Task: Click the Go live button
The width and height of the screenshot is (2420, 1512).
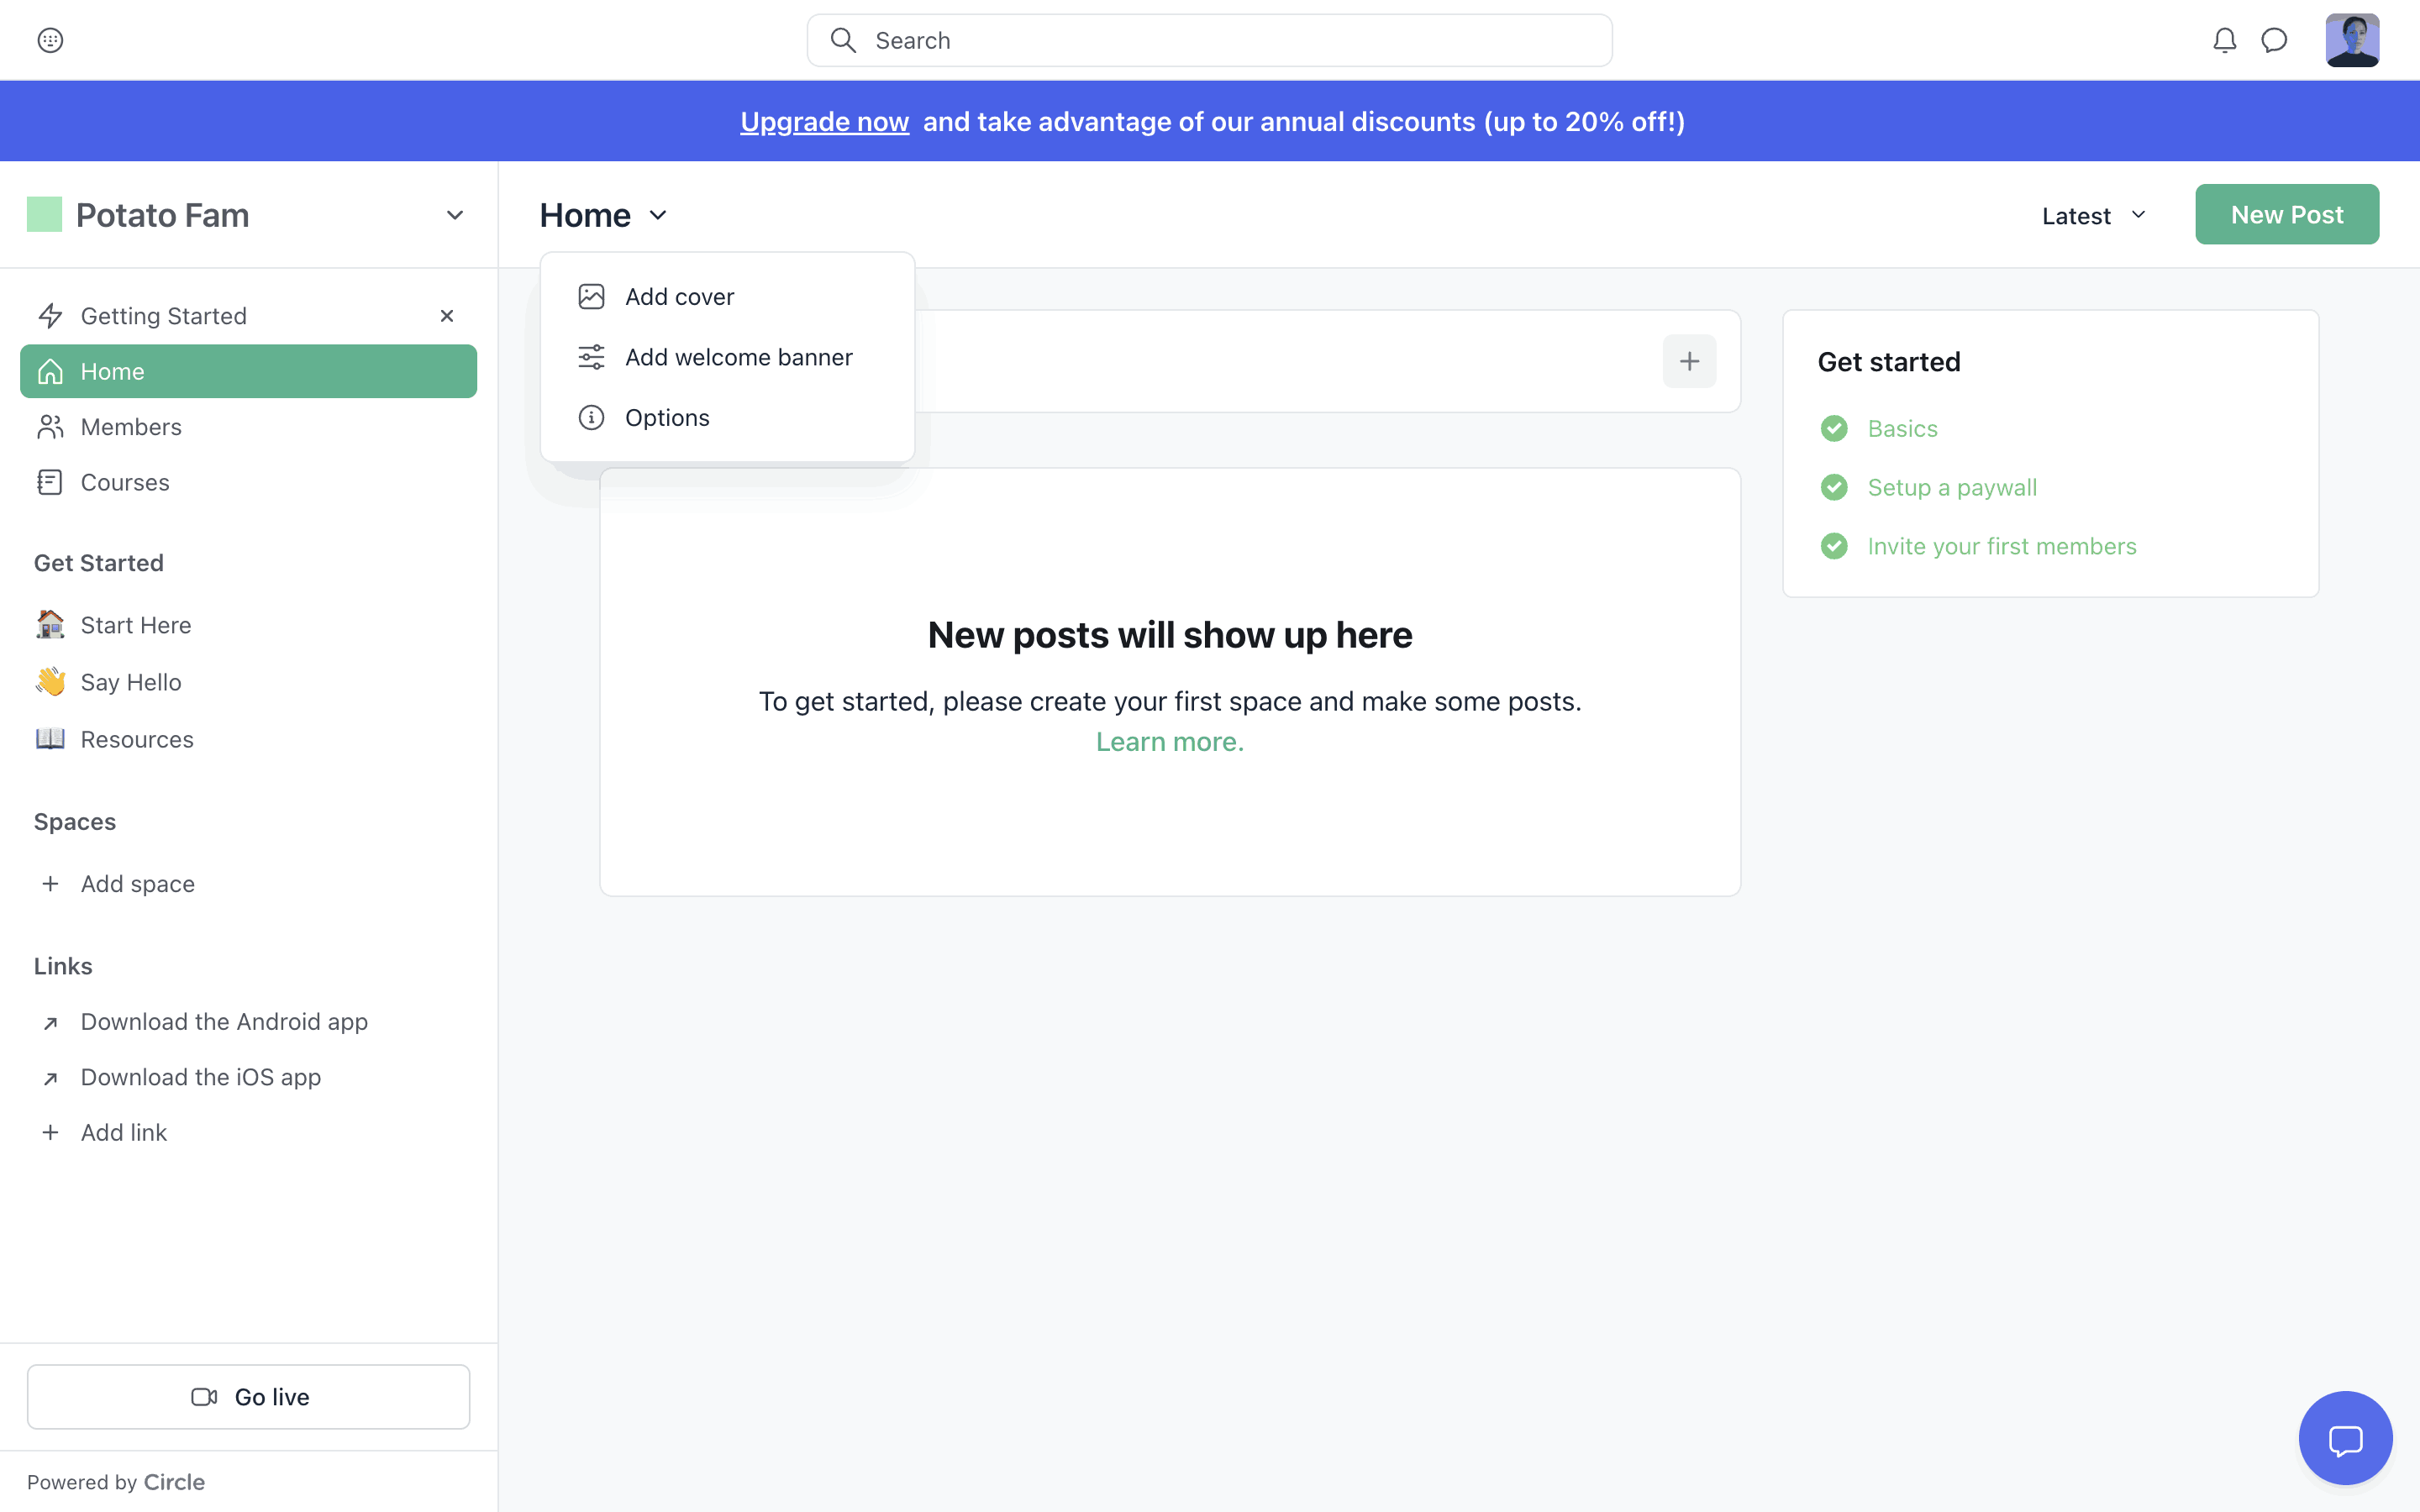Action: [x=248, y=1397]
